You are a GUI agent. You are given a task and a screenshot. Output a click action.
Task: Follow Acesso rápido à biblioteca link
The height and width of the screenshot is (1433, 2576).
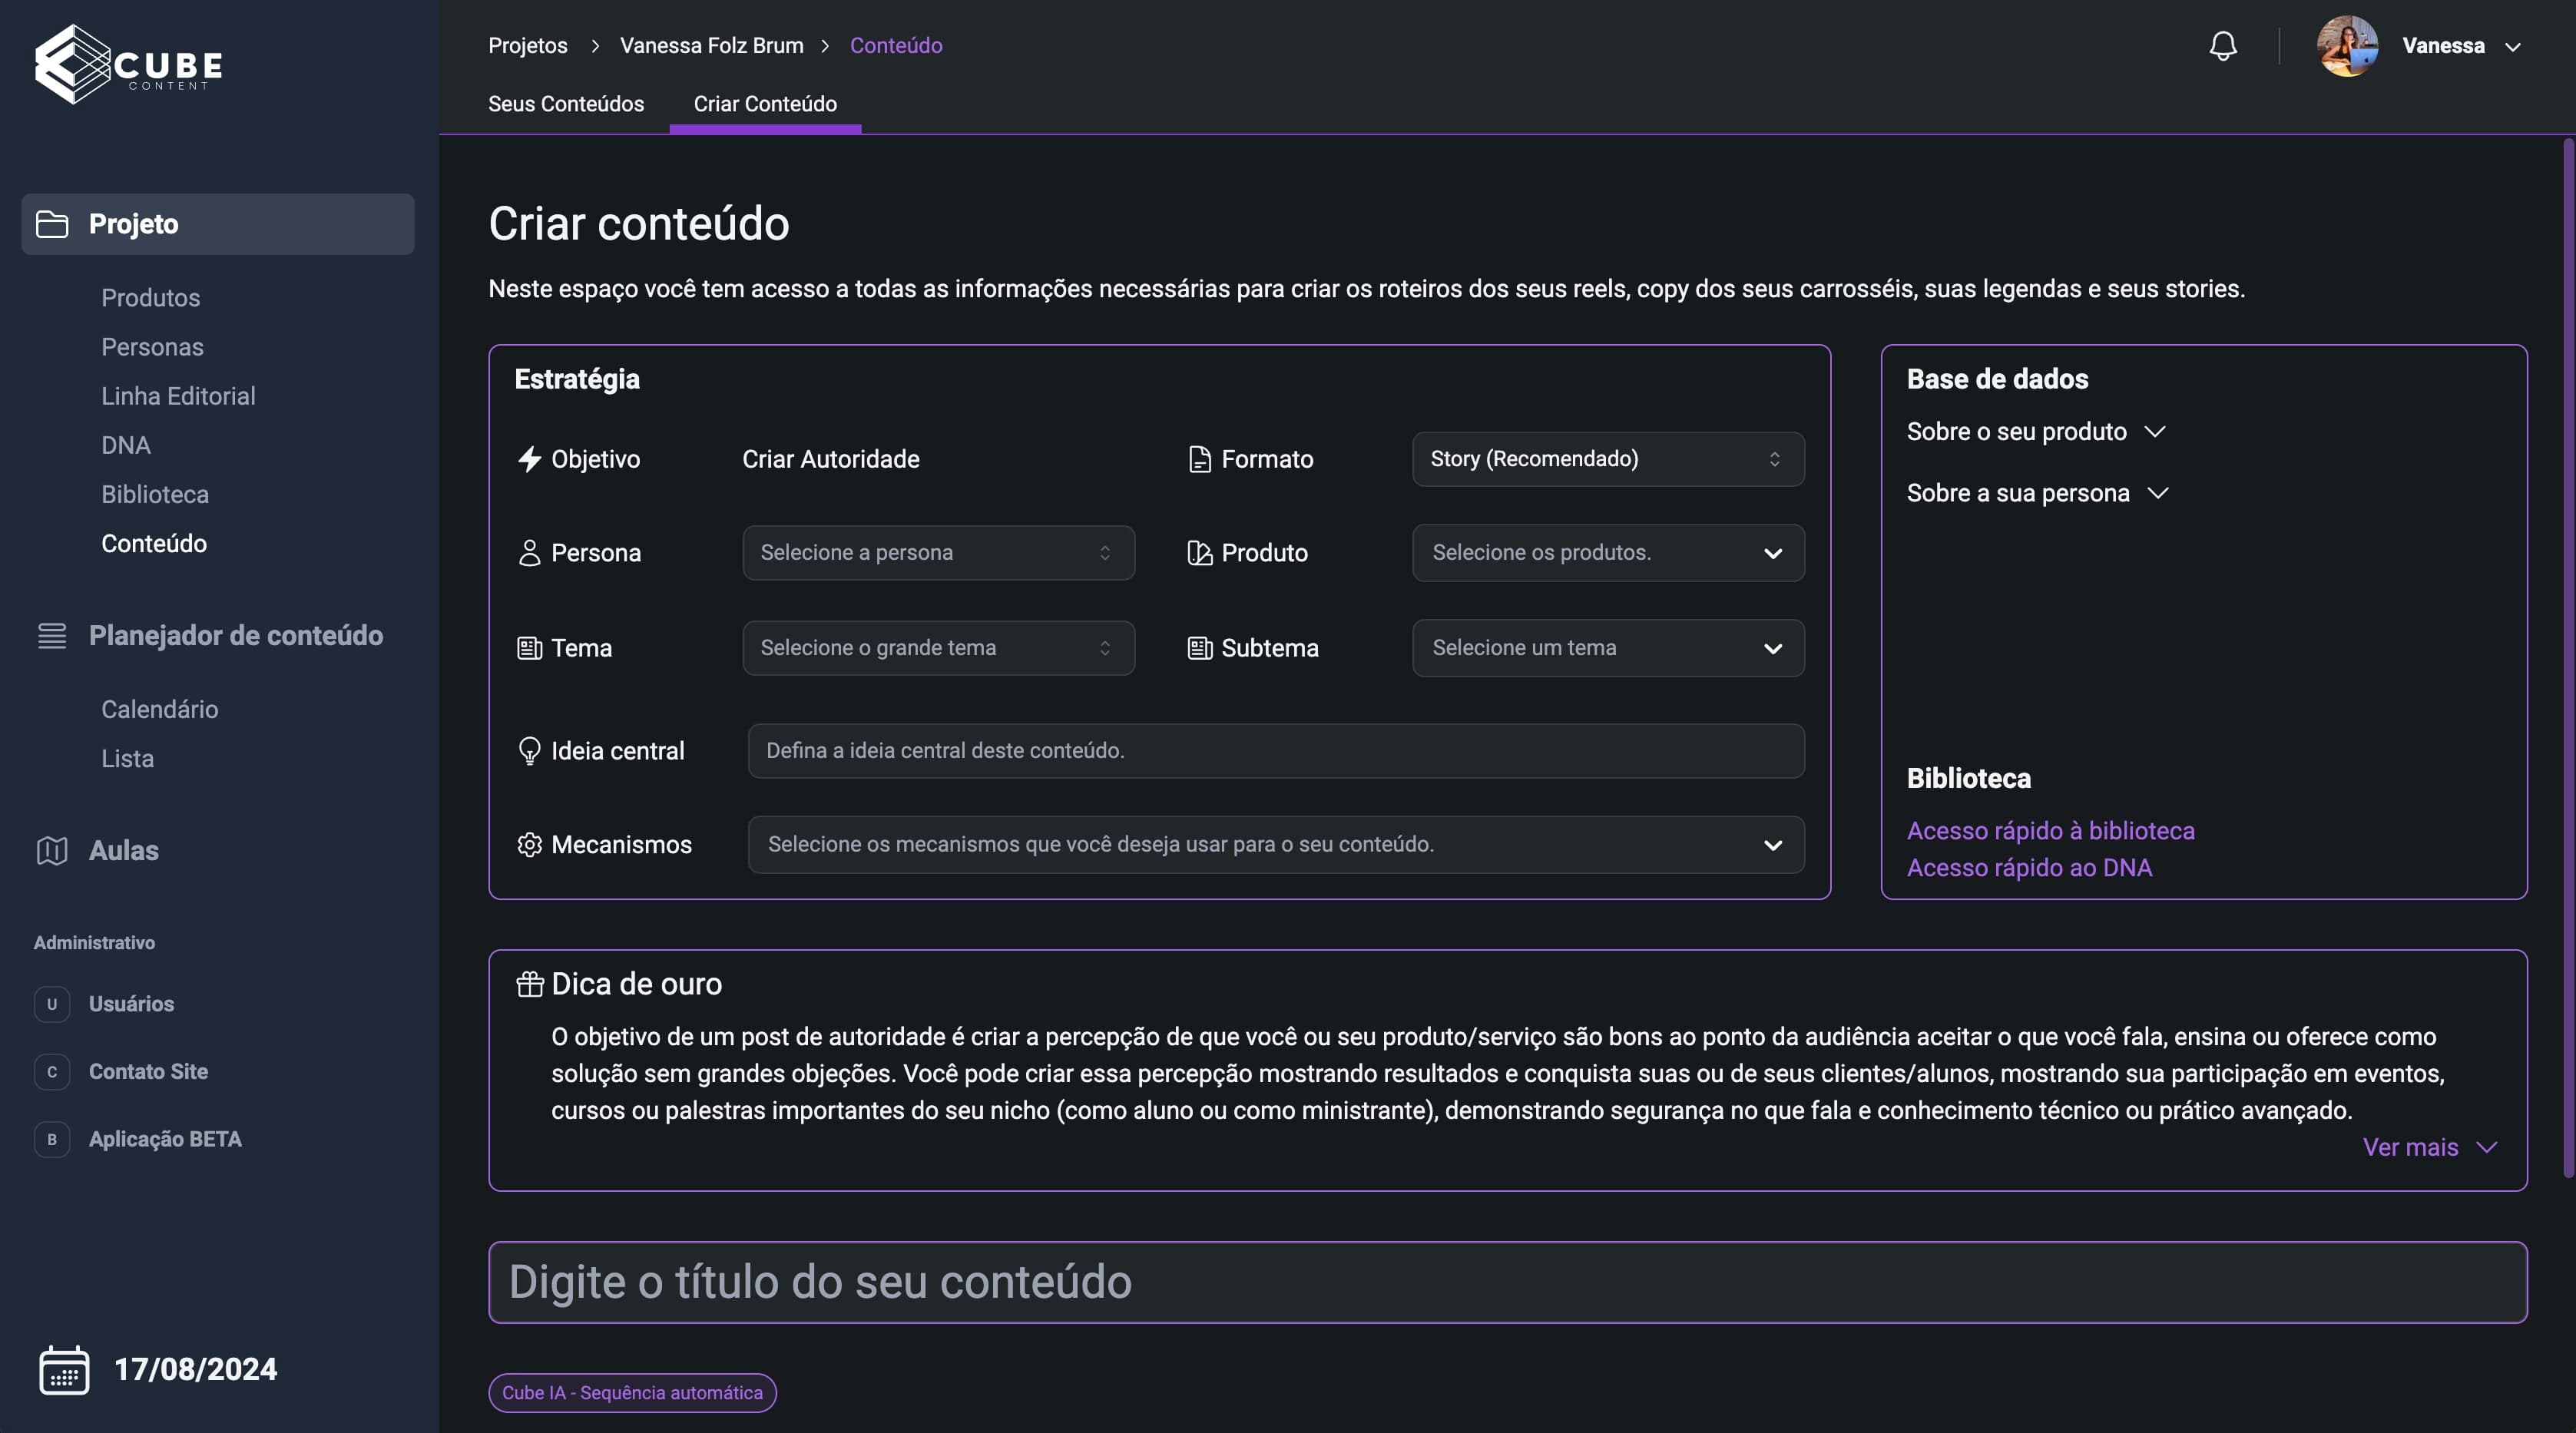click(x=2050, y=831)
